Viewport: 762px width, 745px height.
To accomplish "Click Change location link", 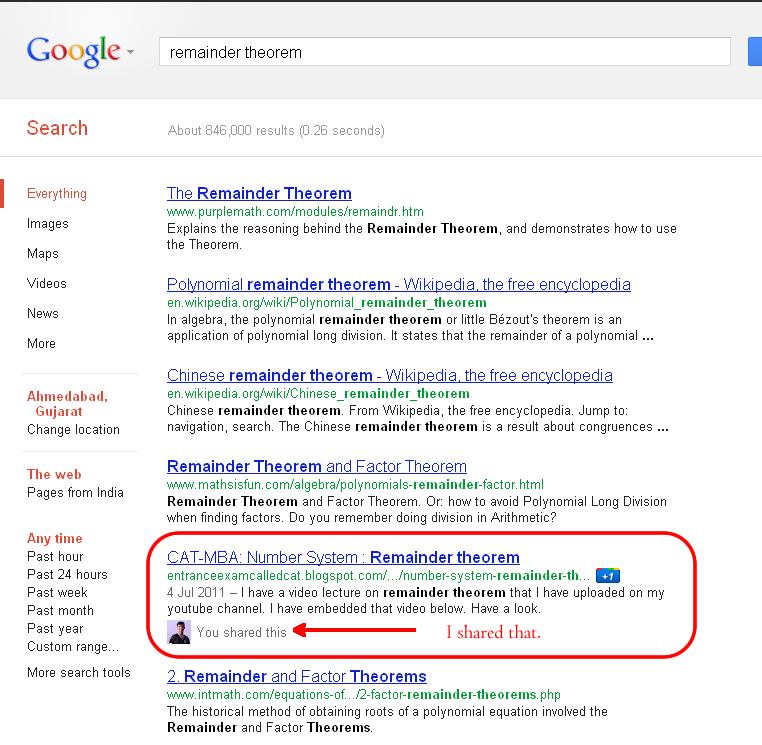I will point(73,430).
